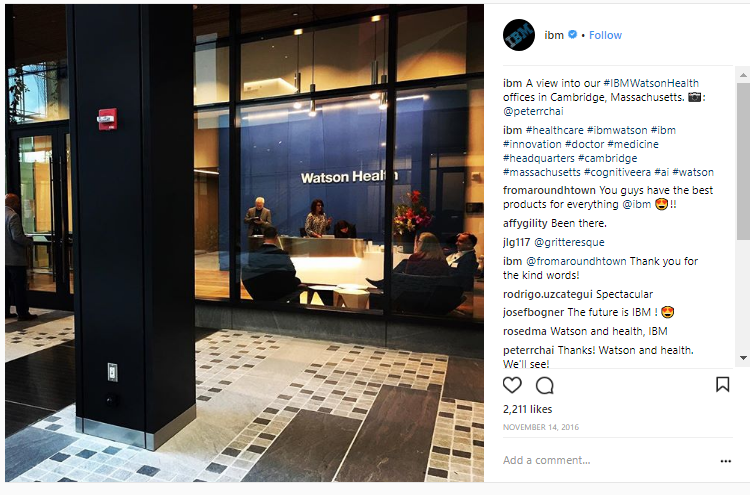Viewport: 750px width, 495px height.
Task: Open the three-dot more options menu
Action: point(726,461)
